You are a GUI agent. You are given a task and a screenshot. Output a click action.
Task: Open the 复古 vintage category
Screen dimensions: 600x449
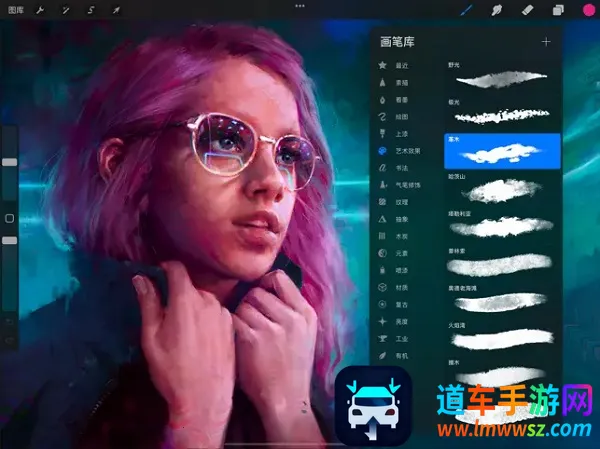click(393, 304)
